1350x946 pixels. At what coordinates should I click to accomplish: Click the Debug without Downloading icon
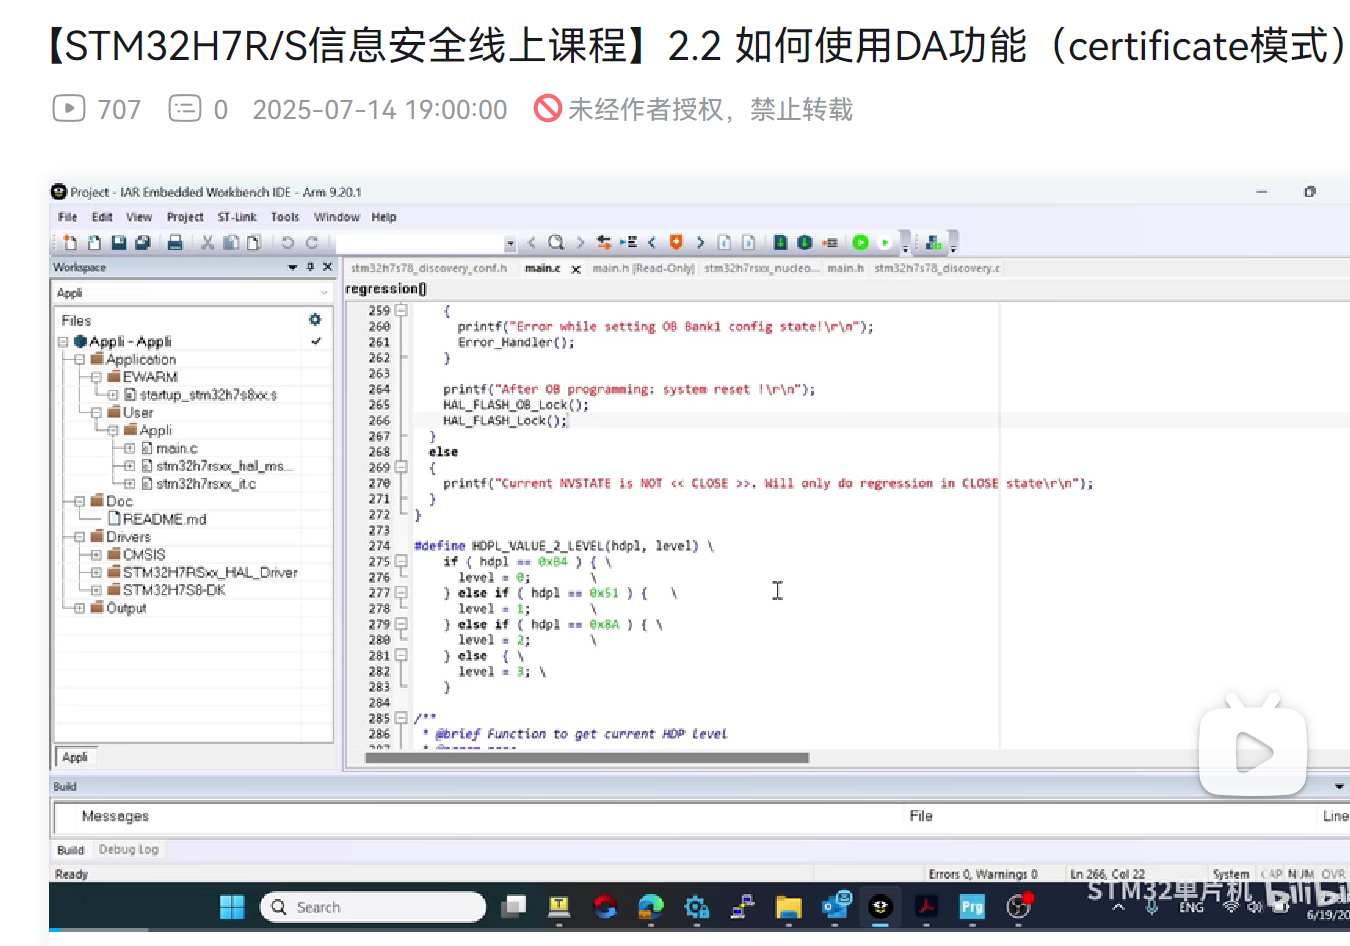tap(884, 242)
